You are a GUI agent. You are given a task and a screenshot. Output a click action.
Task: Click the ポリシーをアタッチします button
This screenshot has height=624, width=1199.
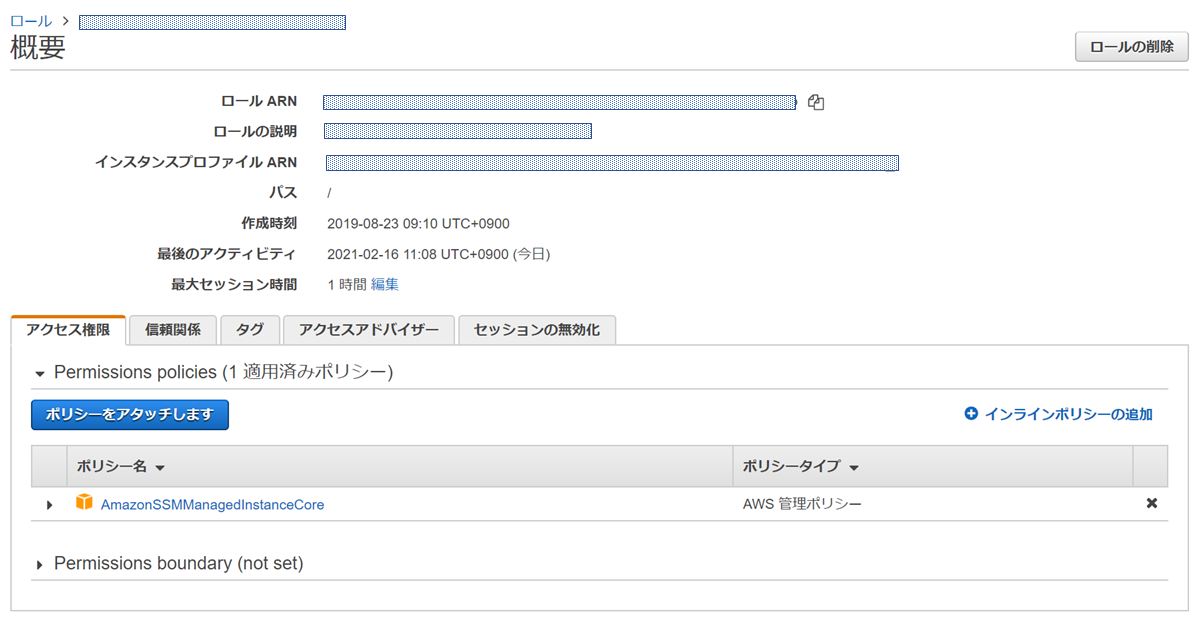point(130,414)
